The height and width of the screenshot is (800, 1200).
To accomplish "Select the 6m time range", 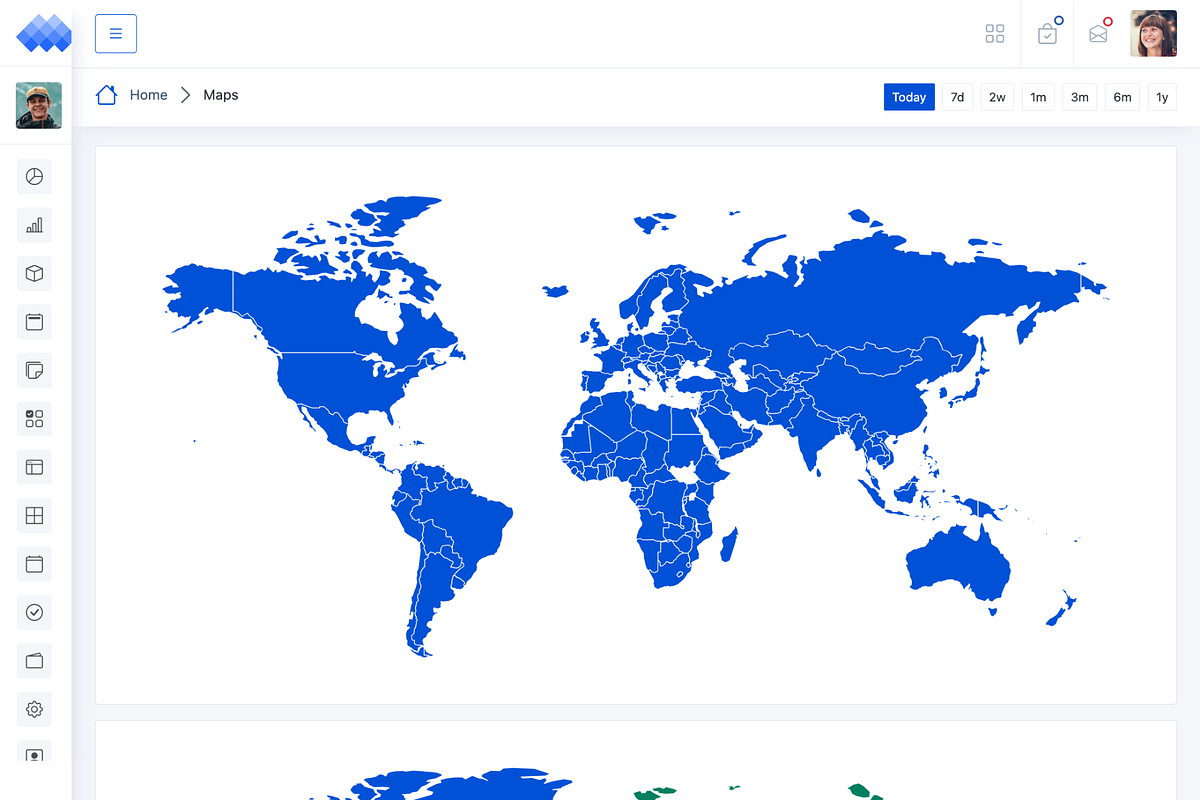I will coord(1122,97).
